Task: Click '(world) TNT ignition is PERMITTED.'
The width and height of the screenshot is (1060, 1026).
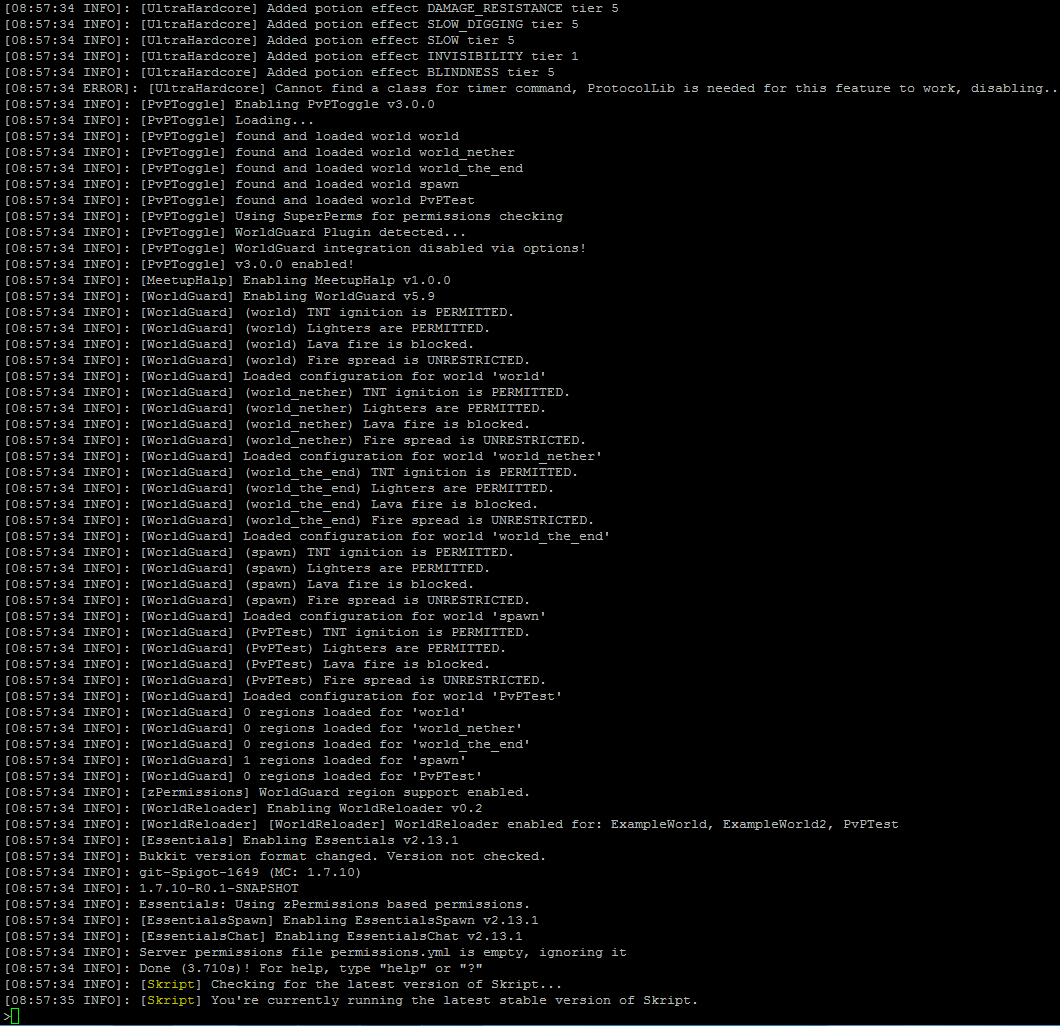Action: 379,312
